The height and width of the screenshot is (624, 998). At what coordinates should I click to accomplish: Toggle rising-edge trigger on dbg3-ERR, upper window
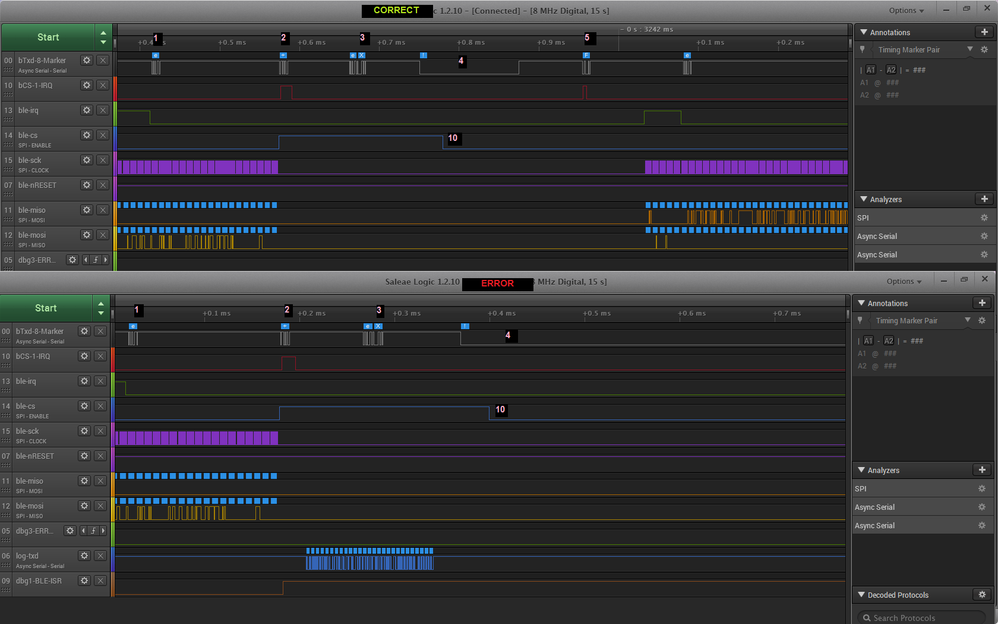pos(95,260)
